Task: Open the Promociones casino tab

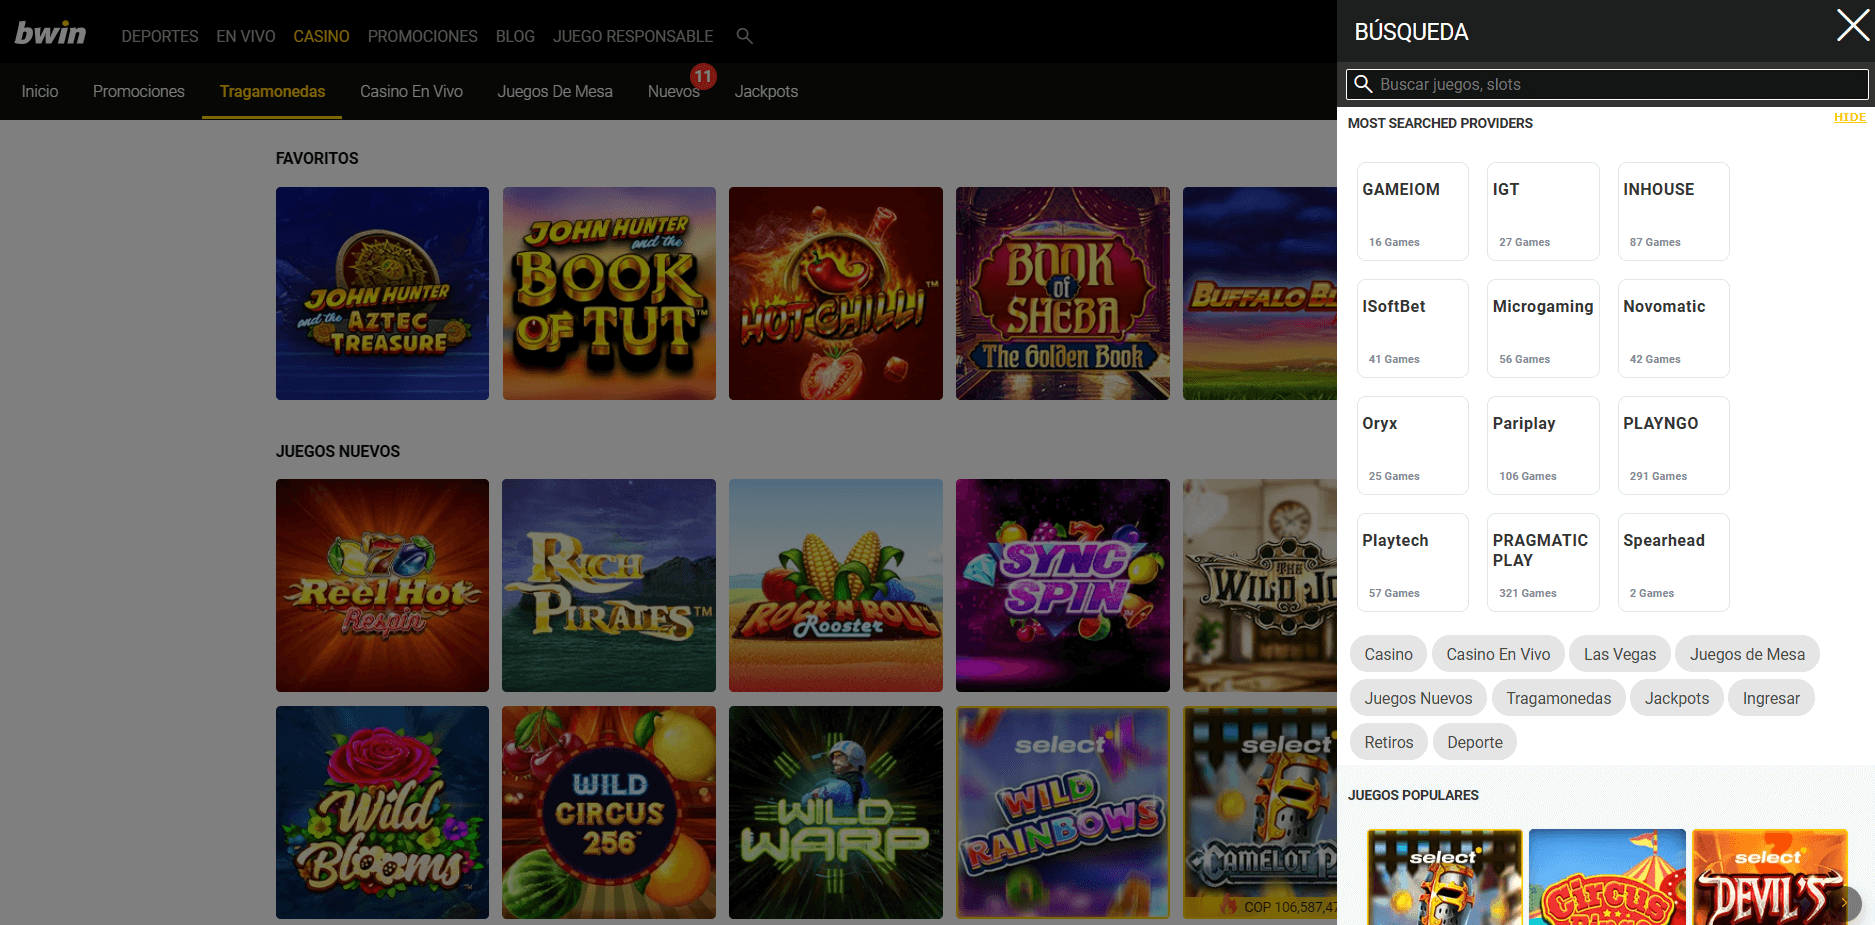Action: [139, 91]
